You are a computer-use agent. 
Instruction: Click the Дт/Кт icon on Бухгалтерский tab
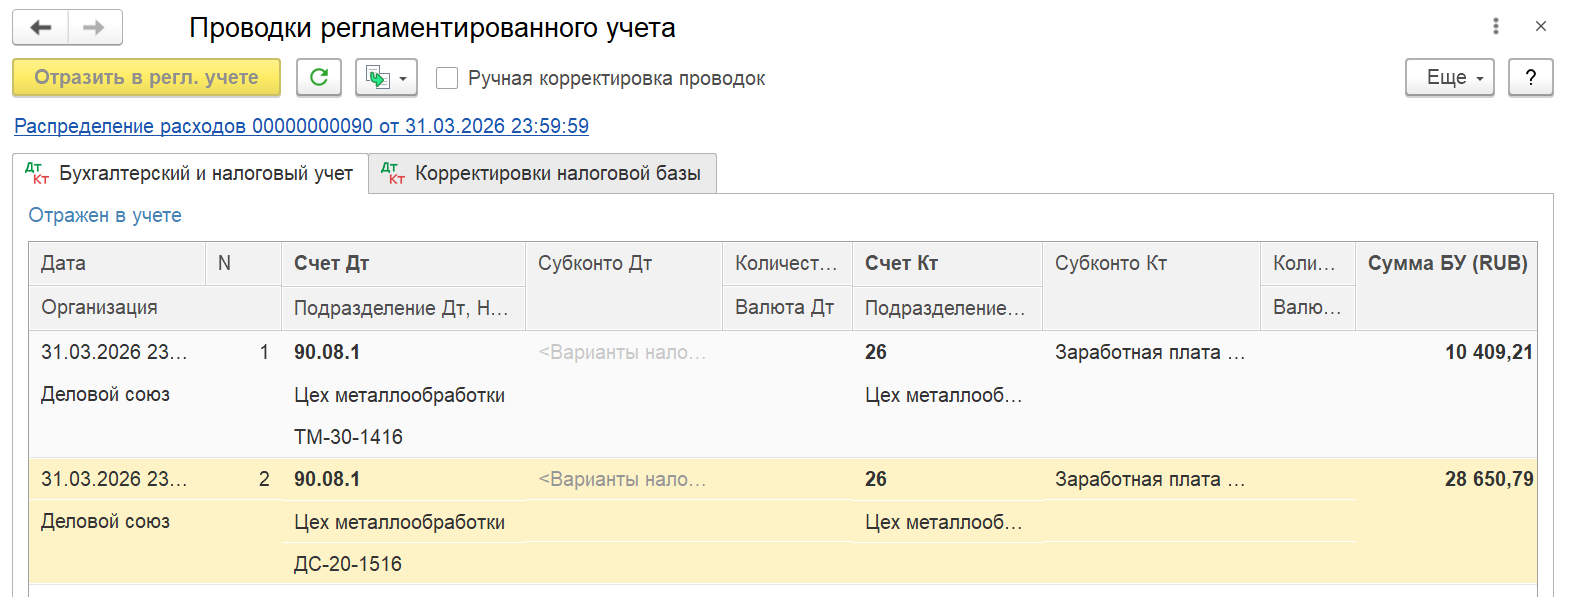coord(37,173)
